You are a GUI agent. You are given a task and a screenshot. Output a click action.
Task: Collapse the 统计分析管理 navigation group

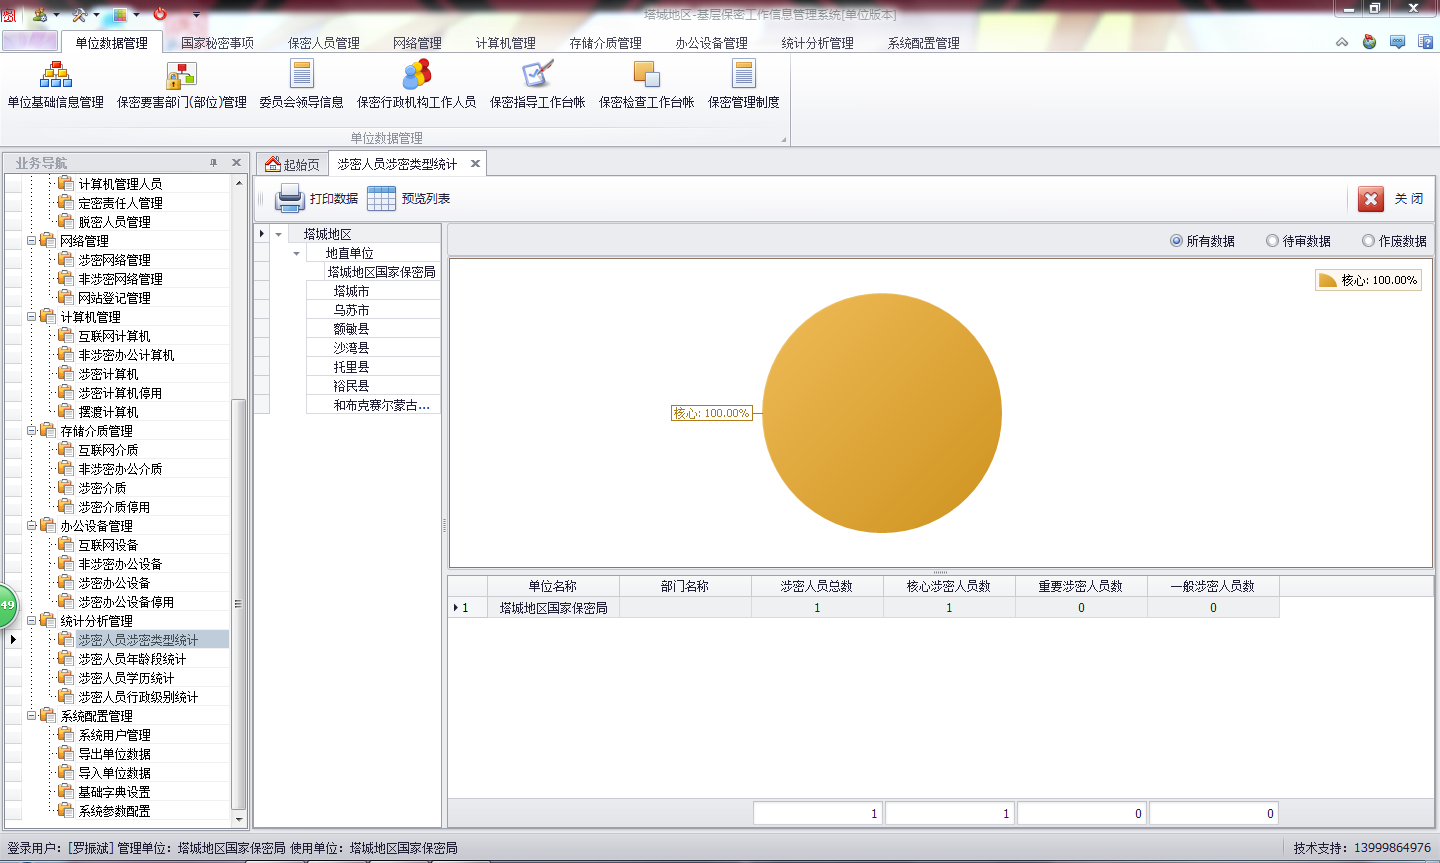tap(31, 621)
